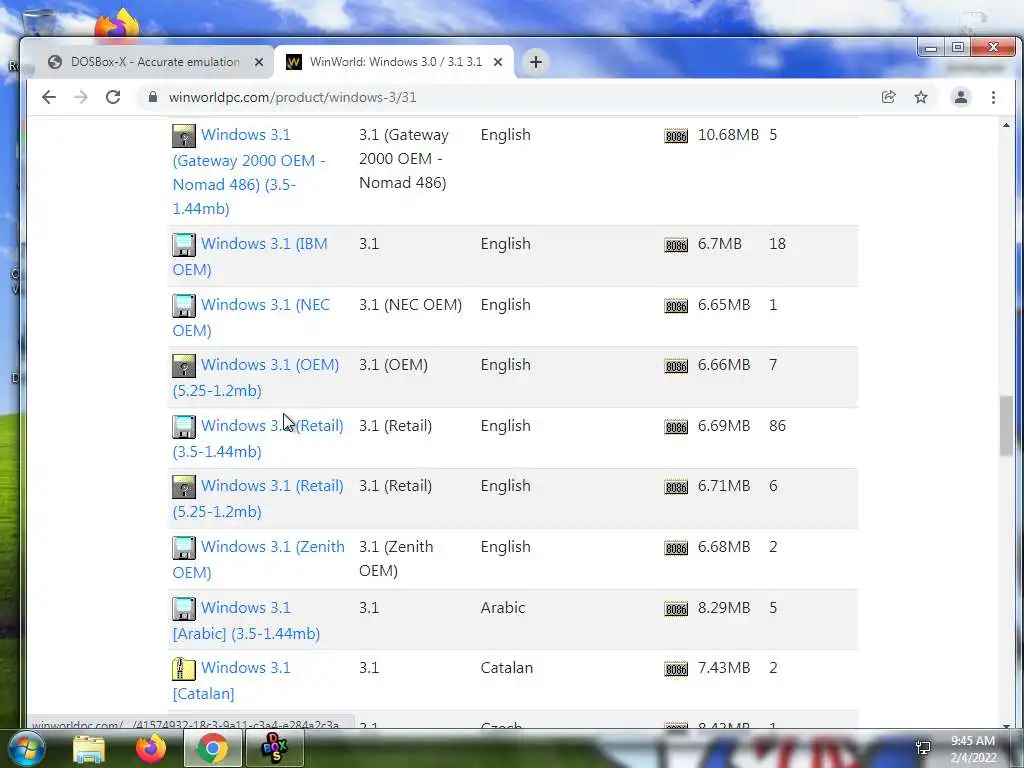Share this page using the share icon
Image resolution: width=1024 pixels, height=768 pixels.
coord(888,97)
